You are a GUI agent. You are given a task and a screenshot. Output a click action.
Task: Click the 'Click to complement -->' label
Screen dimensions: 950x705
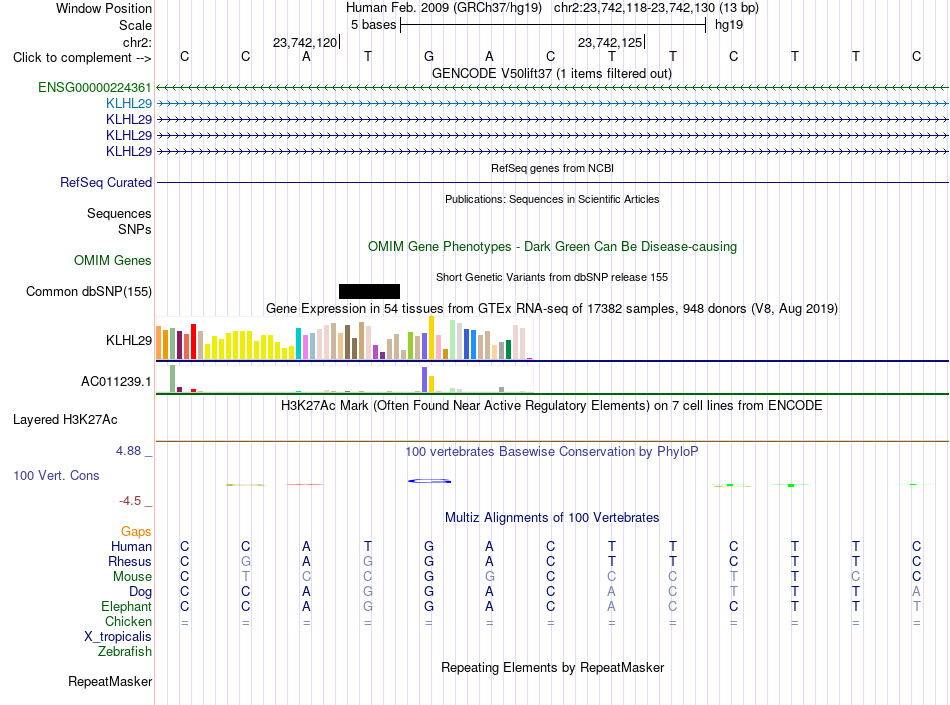[x=82, y=58]
